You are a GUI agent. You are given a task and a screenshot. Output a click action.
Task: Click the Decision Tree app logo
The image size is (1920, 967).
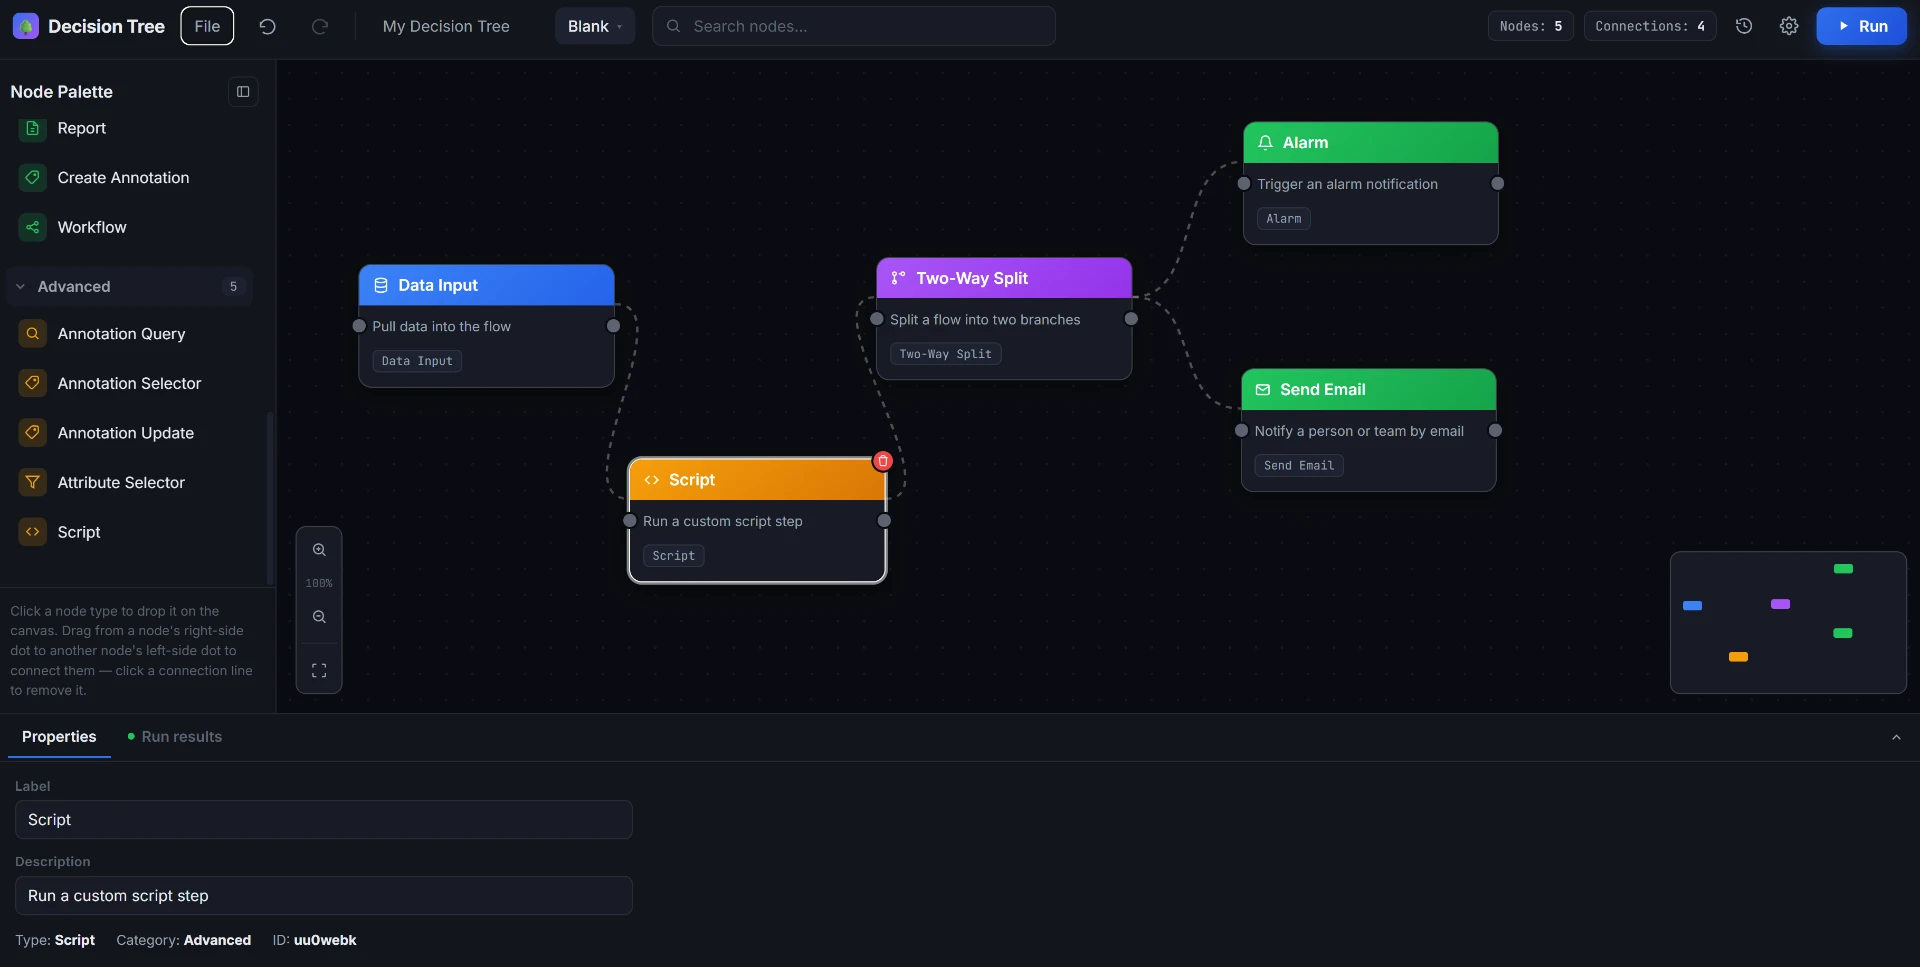pos(26,26)
